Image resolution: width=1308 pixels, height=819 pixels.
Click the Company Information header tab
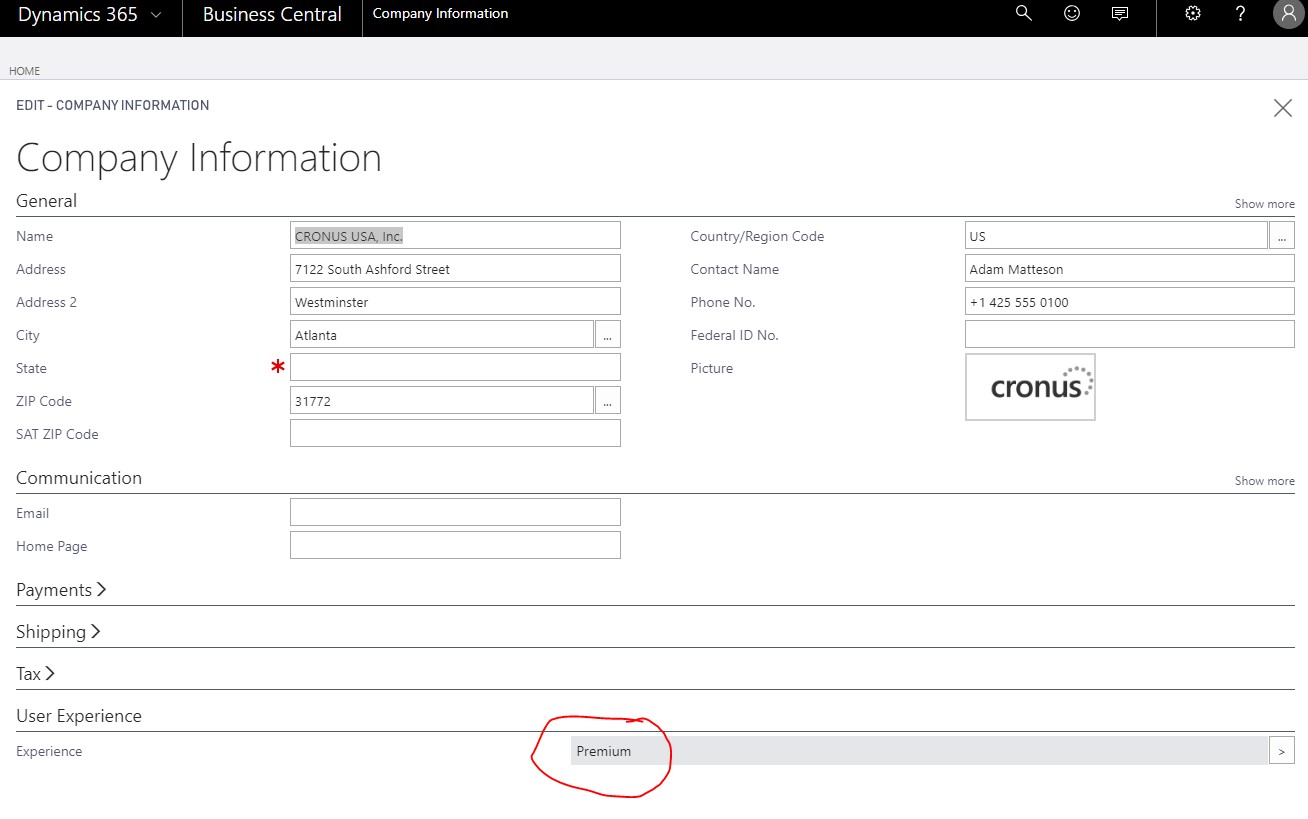click(x=440, y=14)
